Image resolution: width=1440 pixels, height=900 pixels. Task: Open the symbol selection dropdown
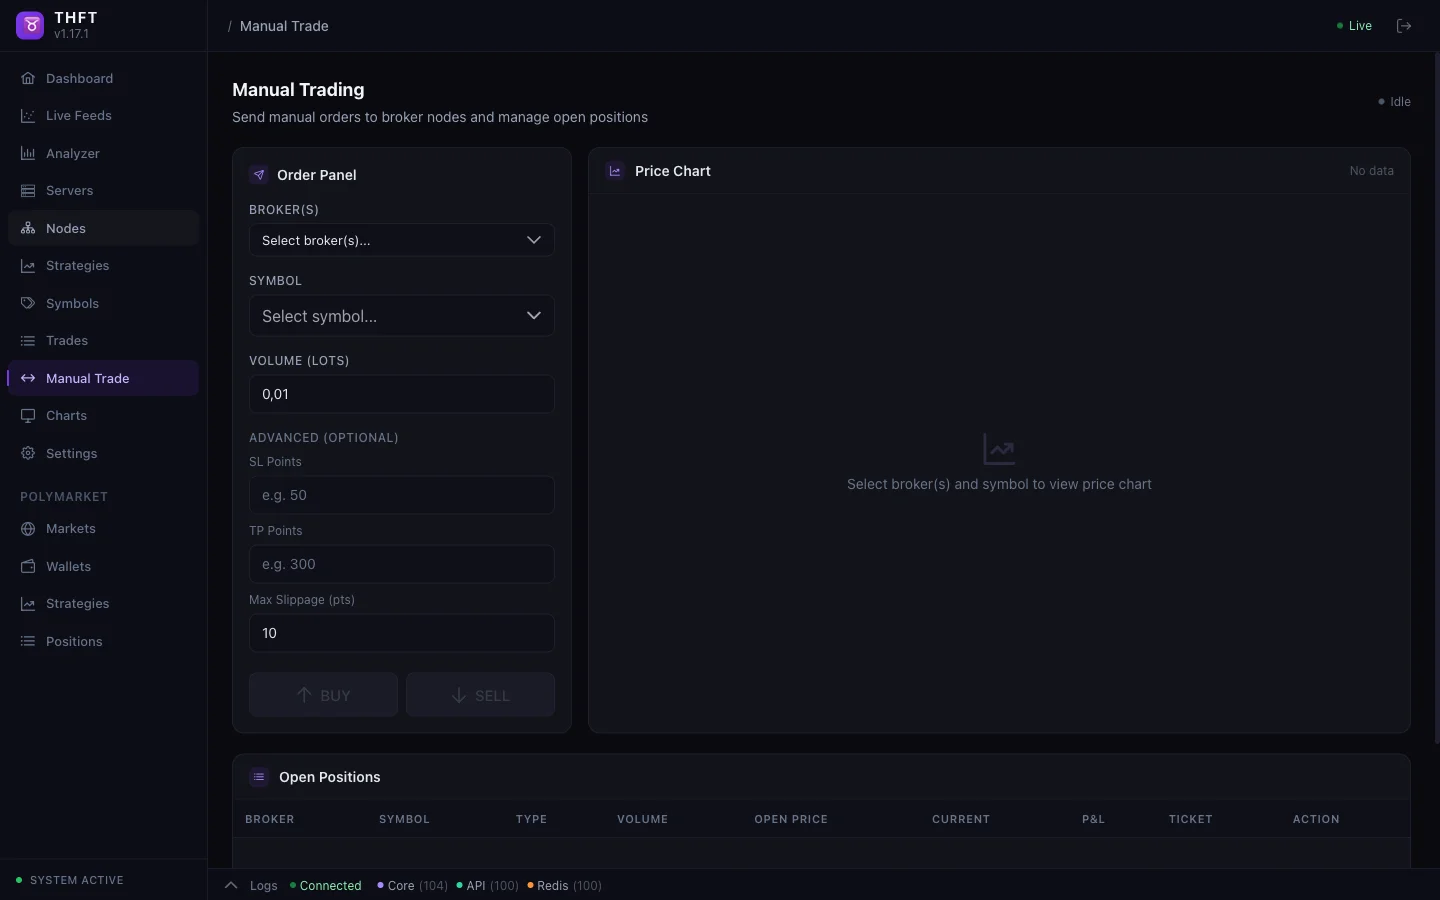coord(401,316)
